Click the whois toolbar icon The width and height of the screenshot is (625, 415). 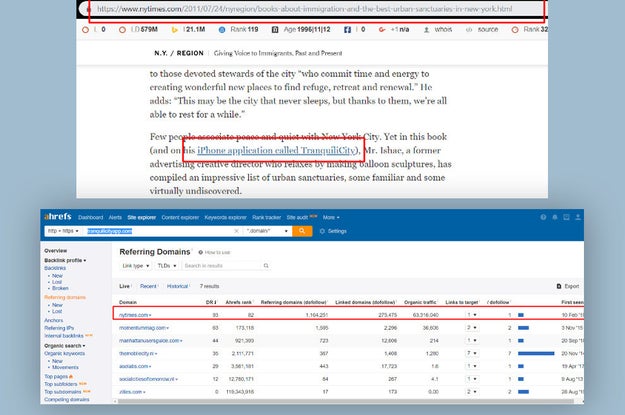tap(426, 30)
